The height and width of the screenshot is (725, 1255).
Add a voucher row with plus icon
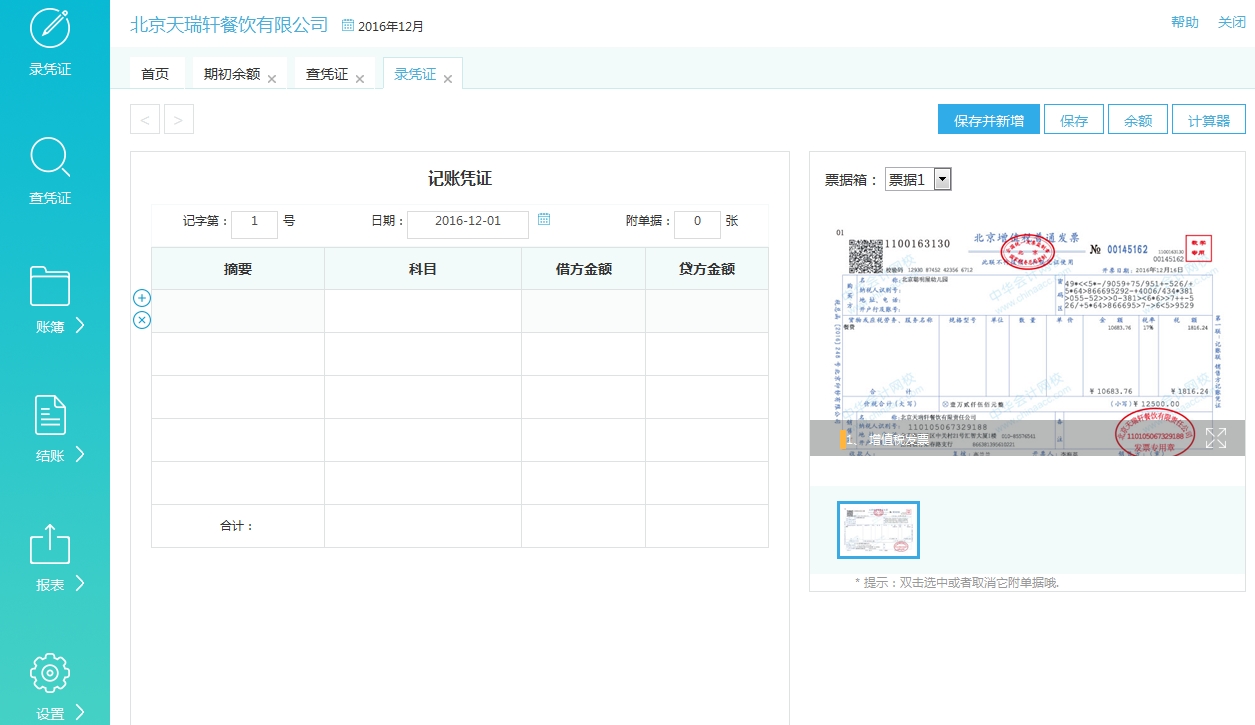point(142,298)
